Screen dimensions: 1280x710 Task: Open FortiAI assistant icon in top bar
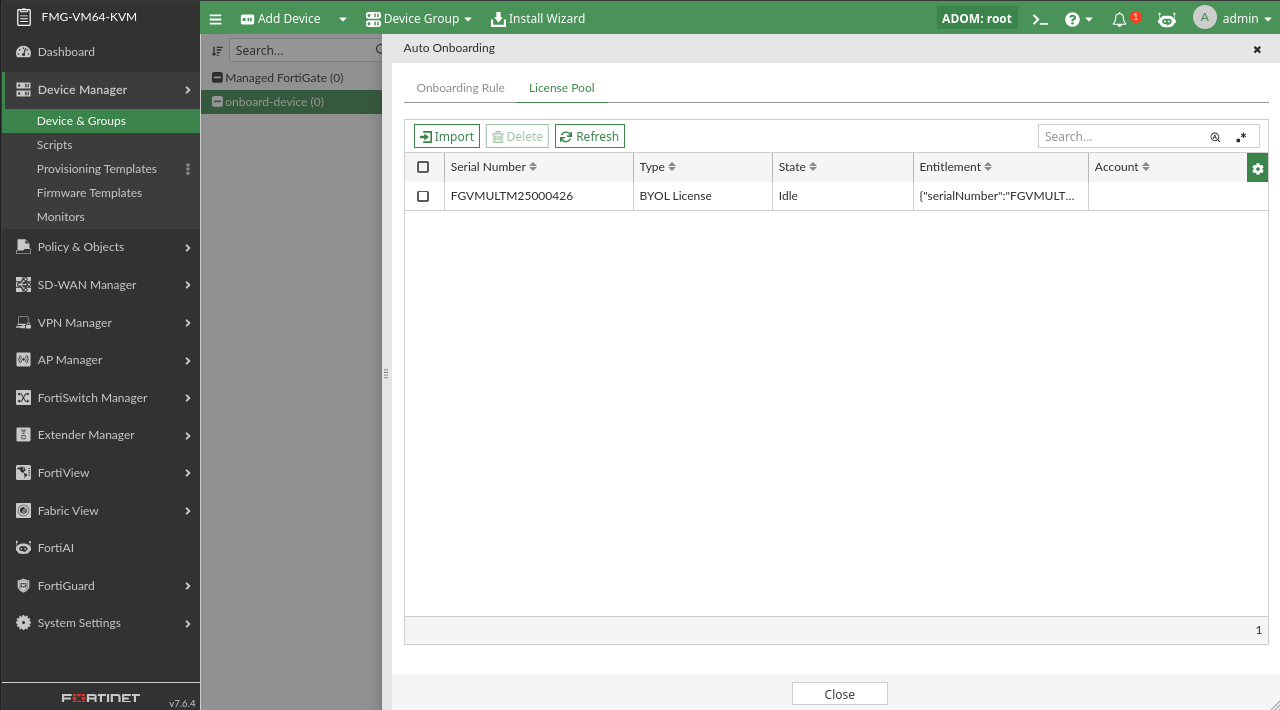1166,18
